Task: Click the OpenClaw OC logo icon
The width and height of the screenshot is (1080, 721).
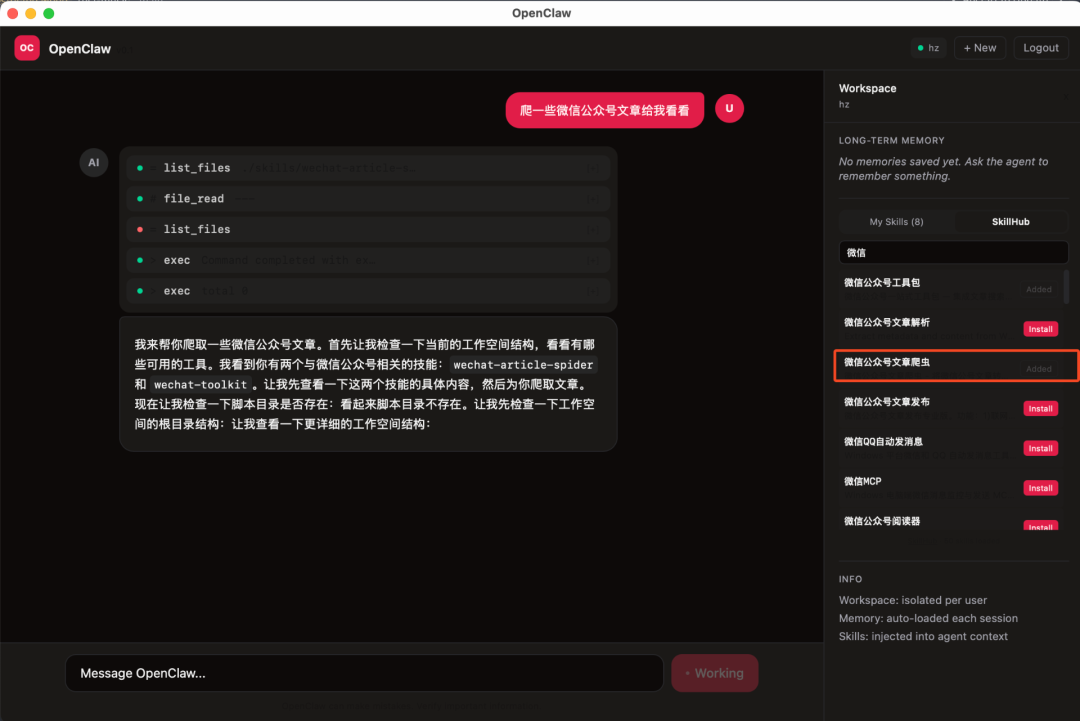Action: (25, 47)
